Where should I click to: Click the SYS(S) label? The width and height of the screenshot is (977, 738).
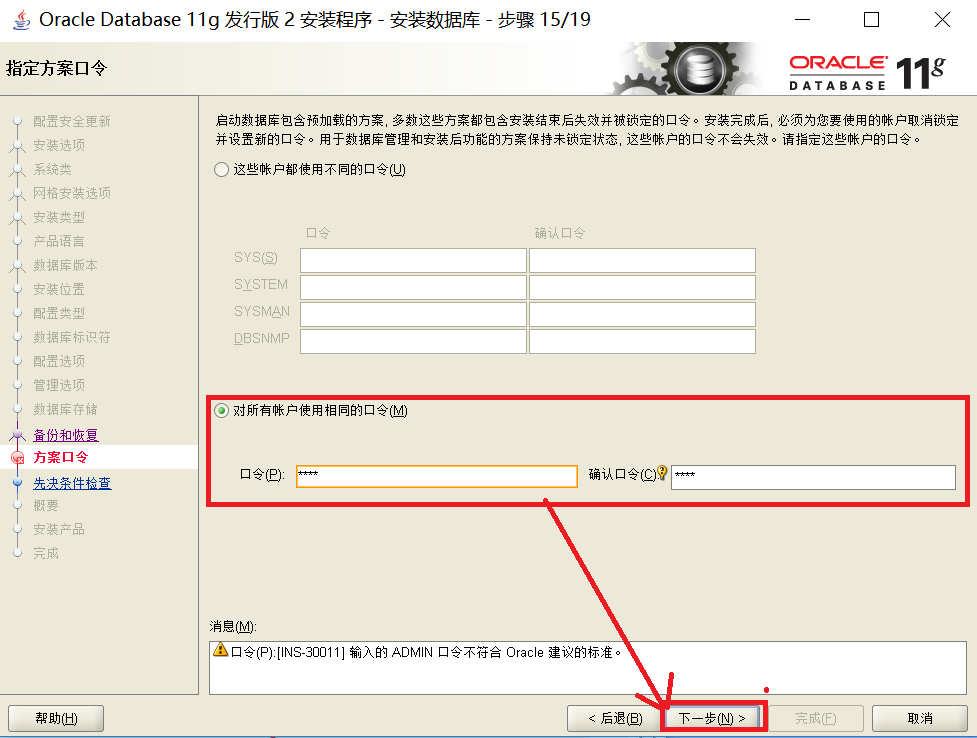255,257
